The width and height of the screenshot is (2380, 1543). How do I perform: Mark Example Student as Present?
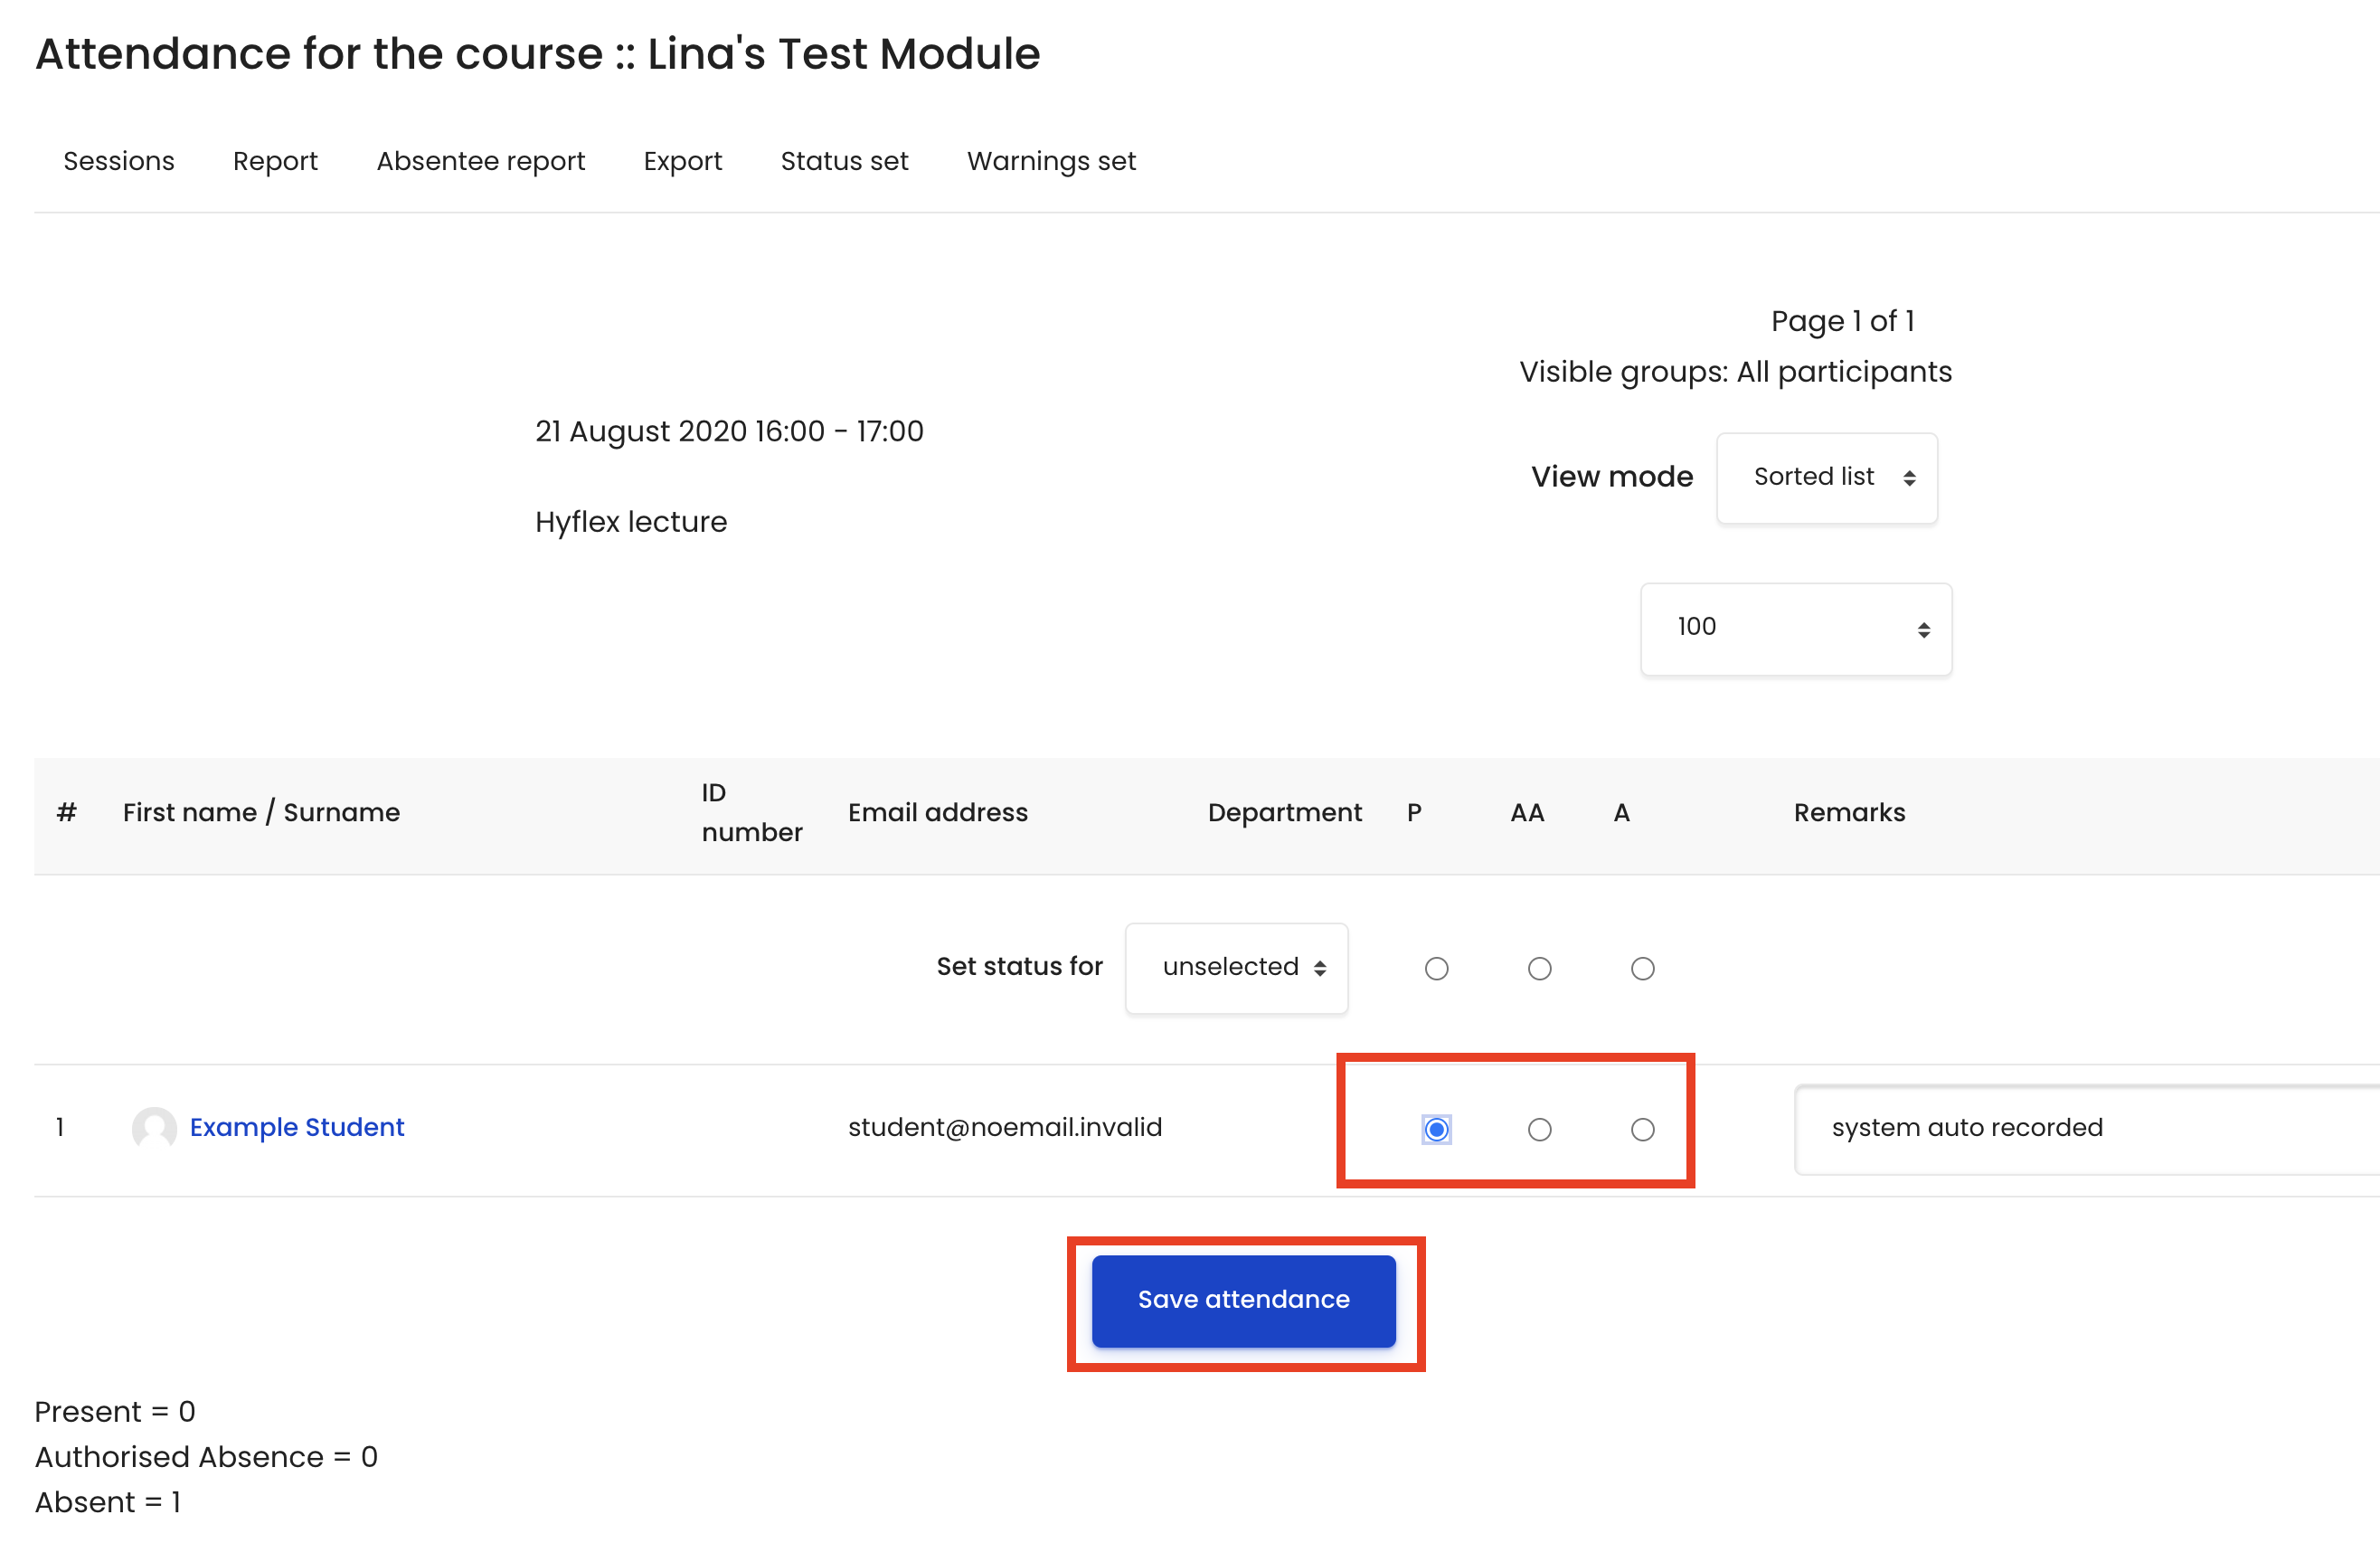pos(1436,1129)
